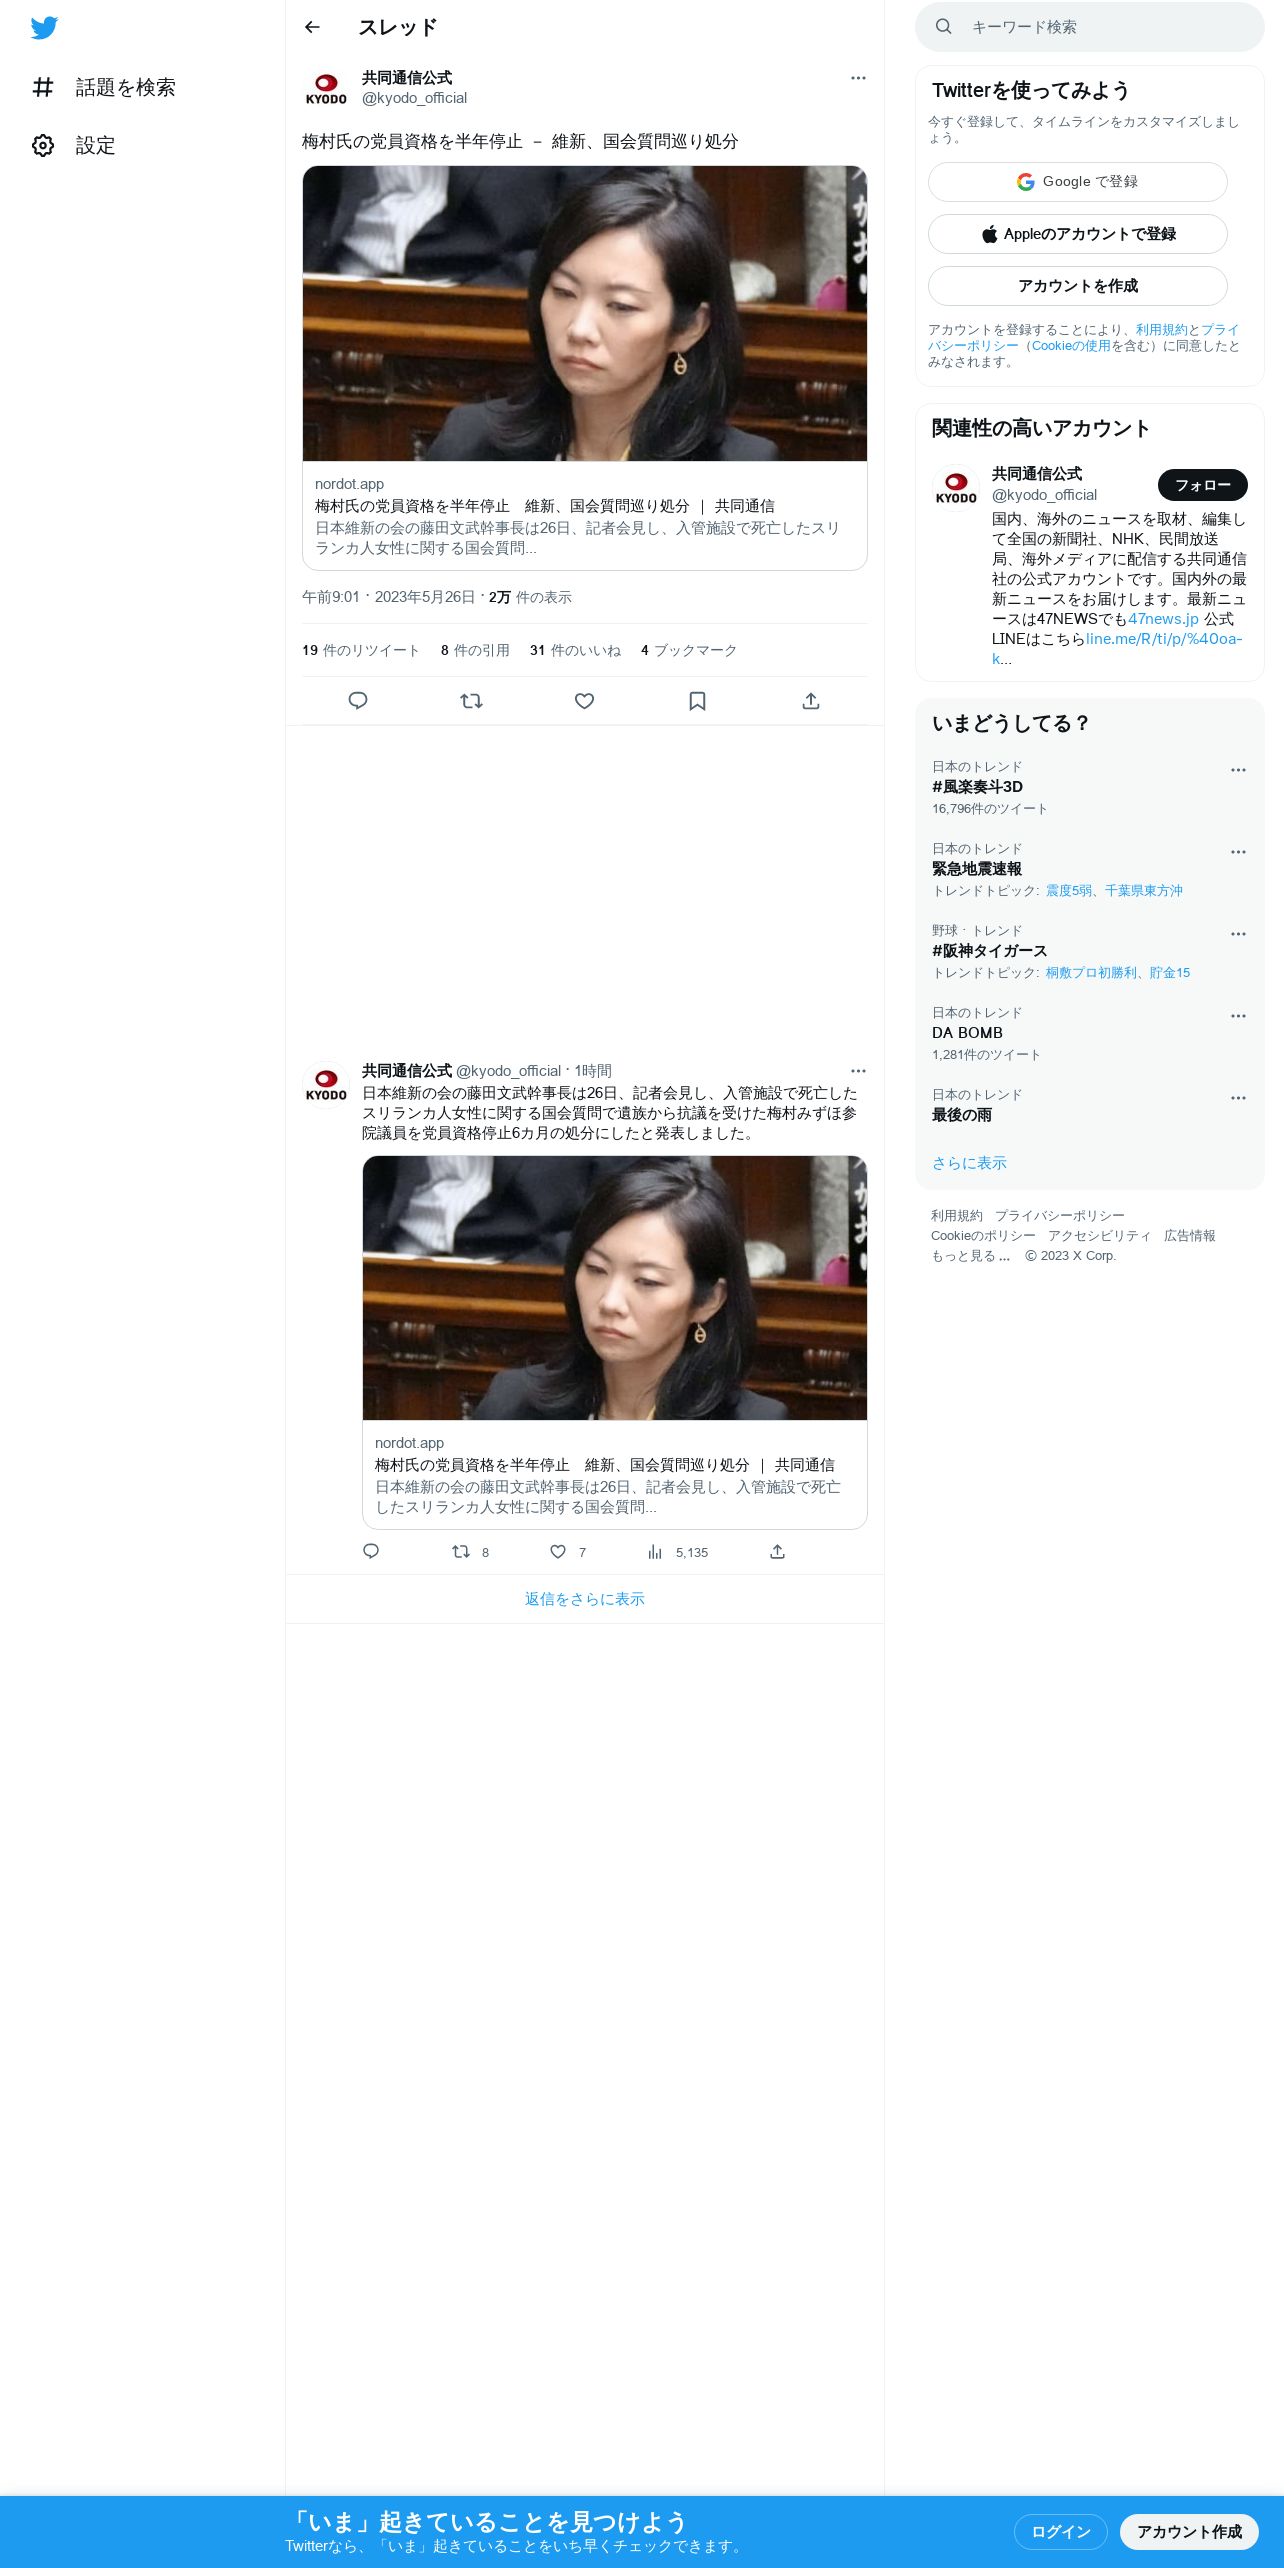Open footer Cookieのポリシー link

coord(983,1236)
